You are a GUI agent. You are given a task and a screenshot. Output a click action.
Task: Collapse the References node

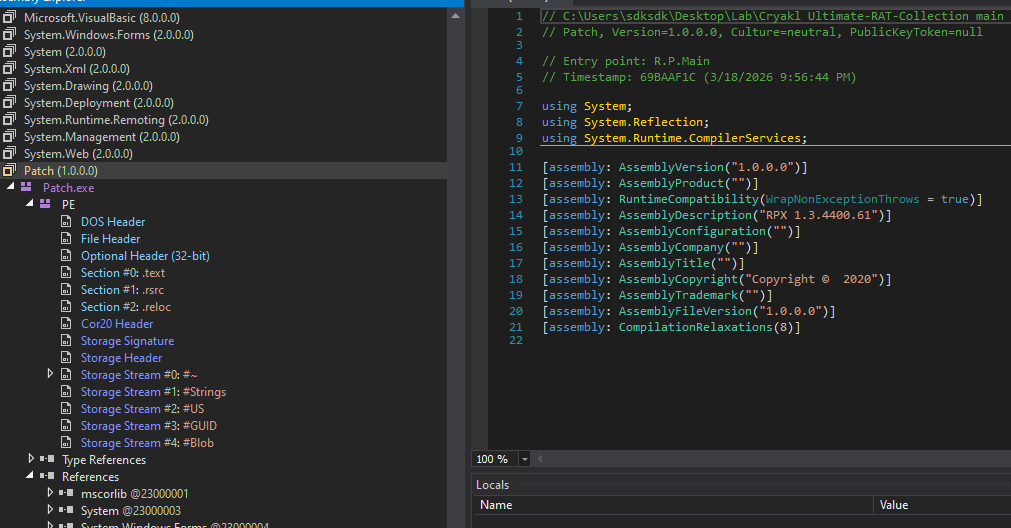pos(31,477)
